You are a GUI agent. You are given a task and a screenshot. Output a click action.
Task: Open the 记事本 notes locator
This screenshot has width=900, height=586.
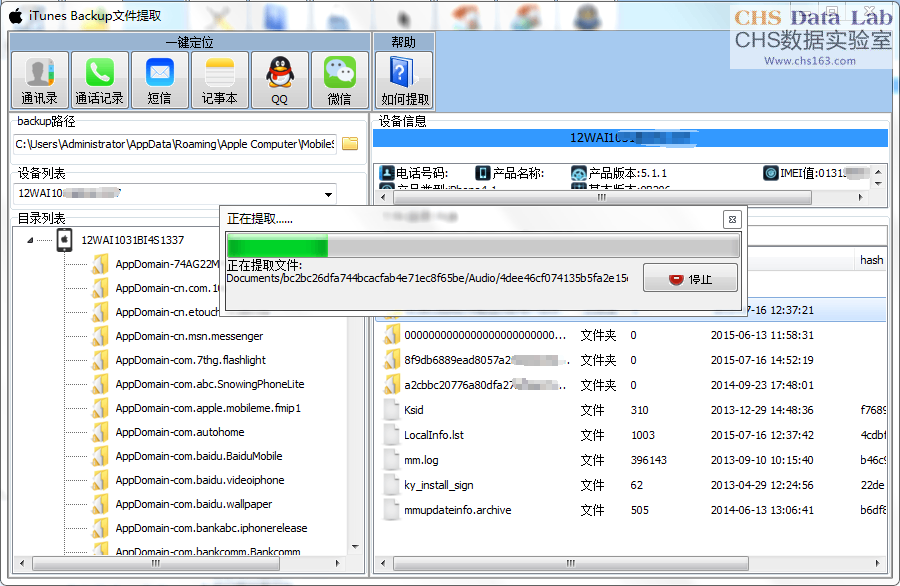[x=220, y=80]
